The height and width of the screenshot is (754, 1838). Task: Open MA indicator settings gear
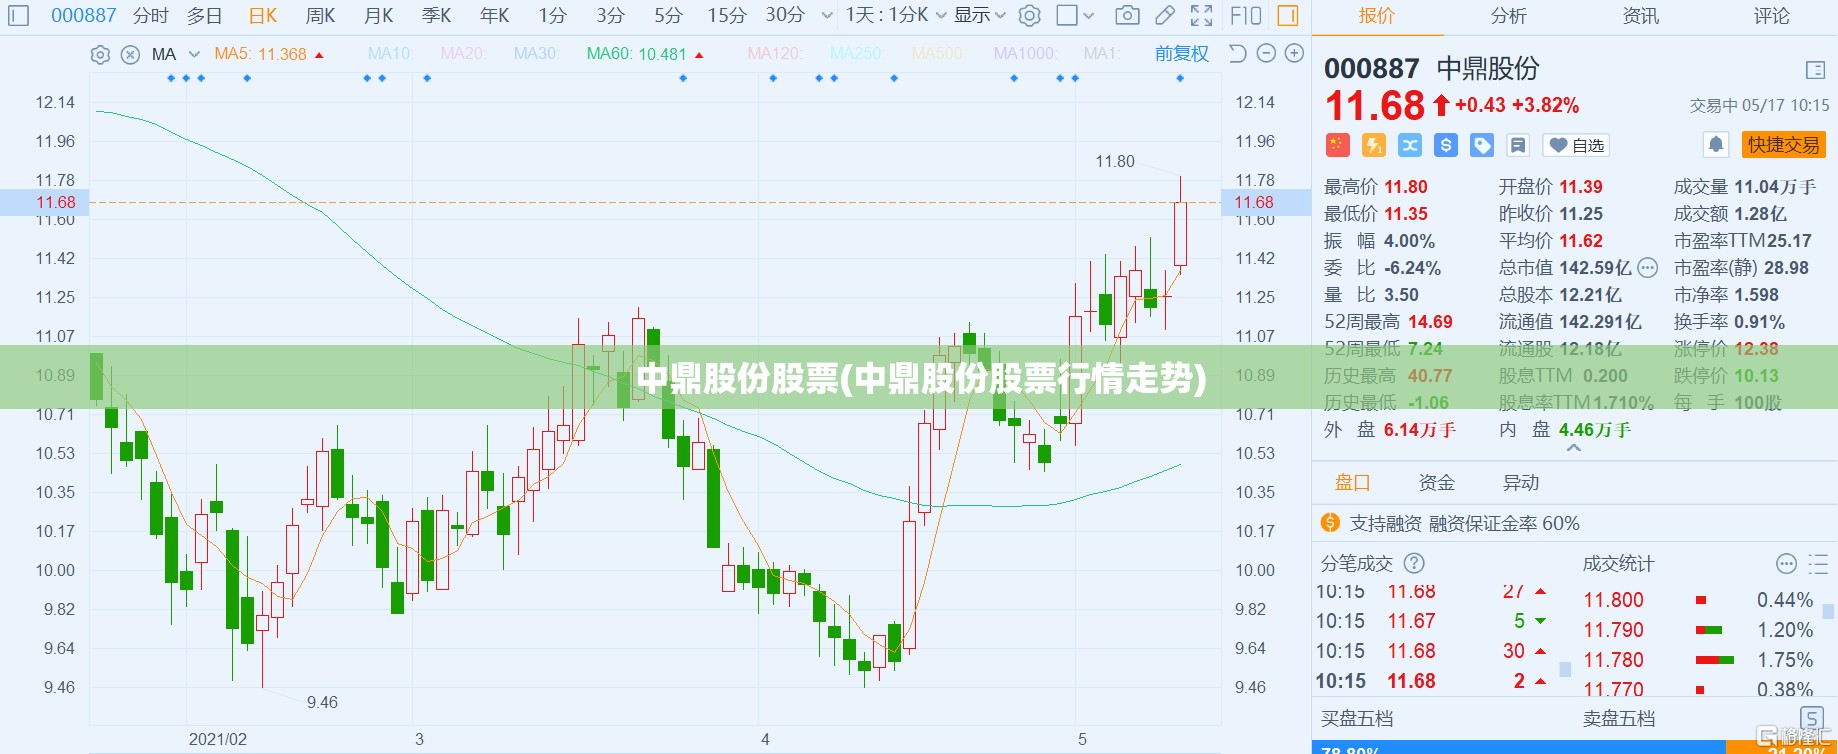(100, 55)
